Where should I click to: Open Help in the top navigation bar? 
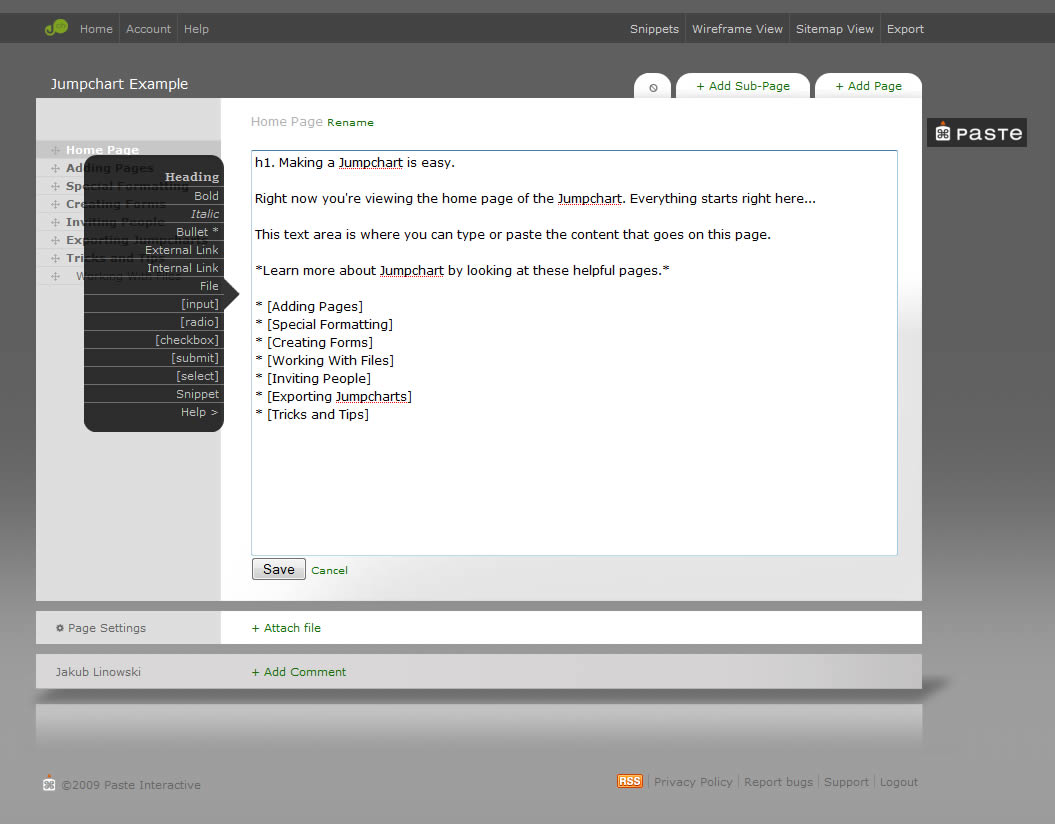coord(196,29)
